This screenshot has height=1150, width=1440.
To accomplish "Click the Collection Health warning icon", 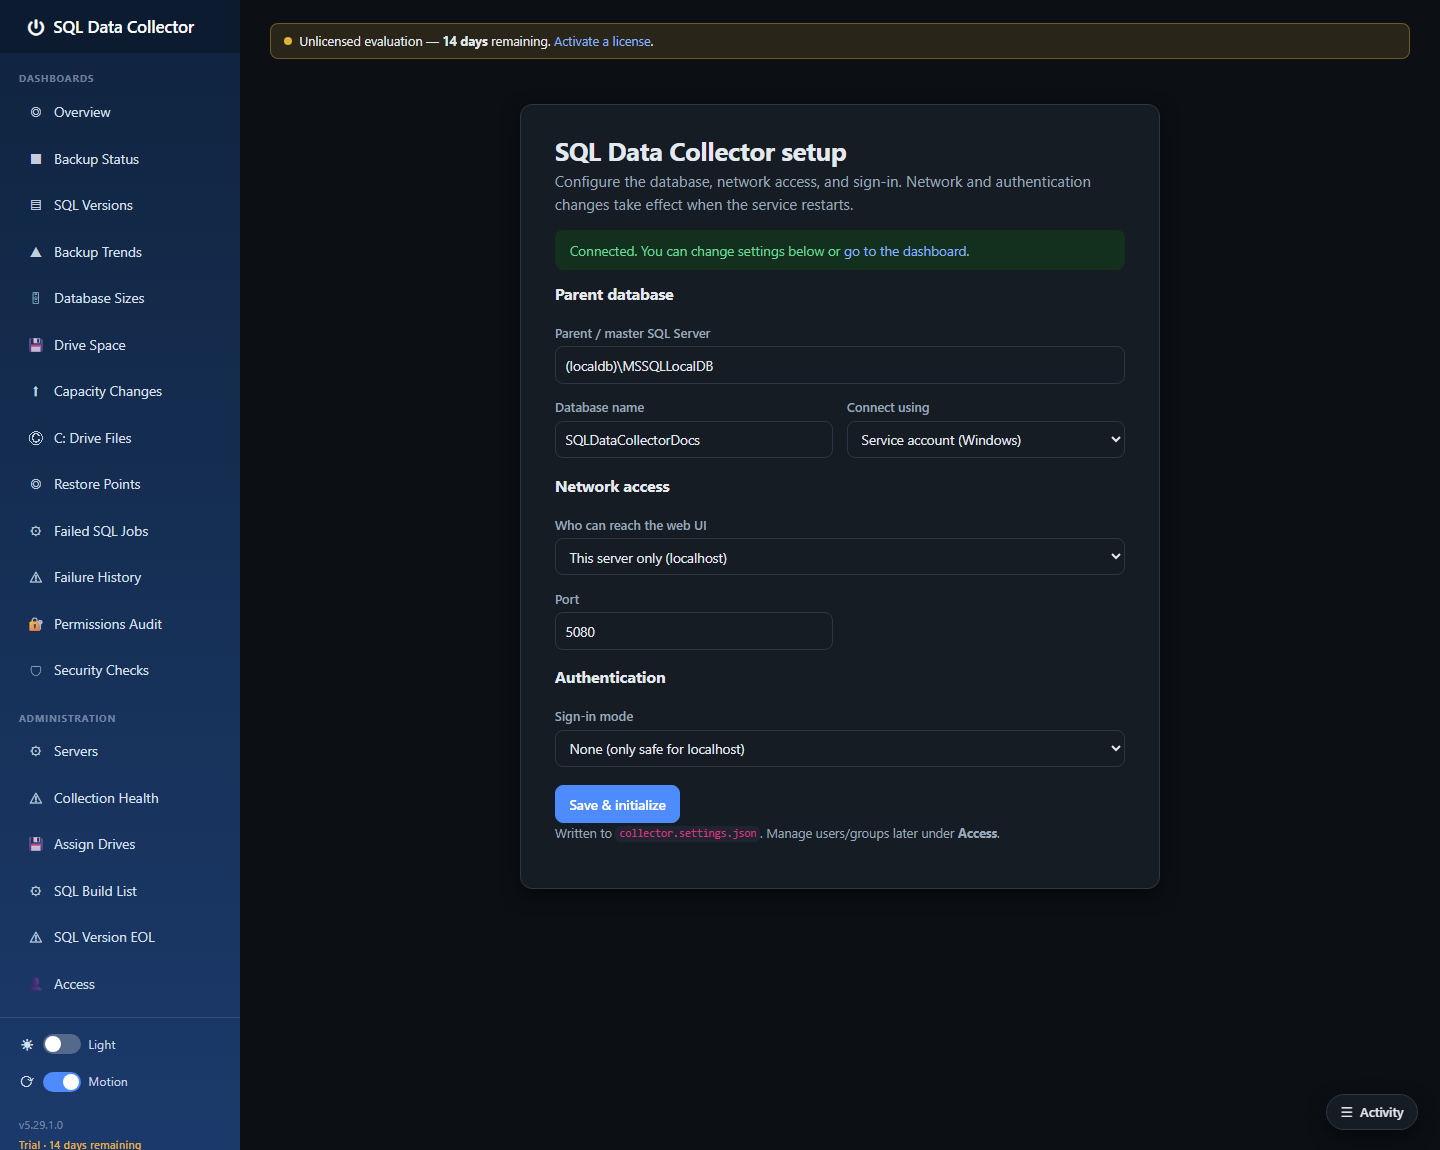I will (x=36, y=798).
